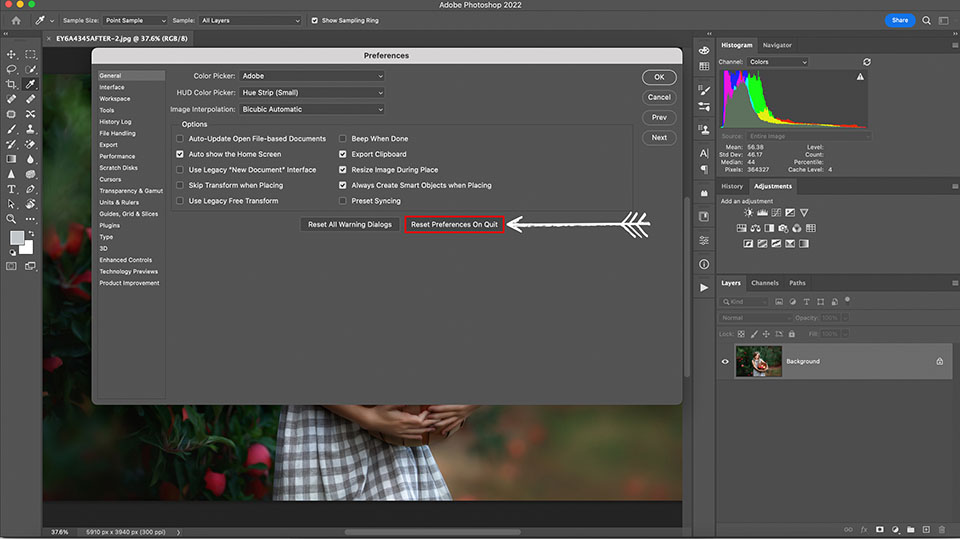Click OK in Preferences dialog
Image resolution: width=960 pixels, height=539 pixels.
coord(659,77)
